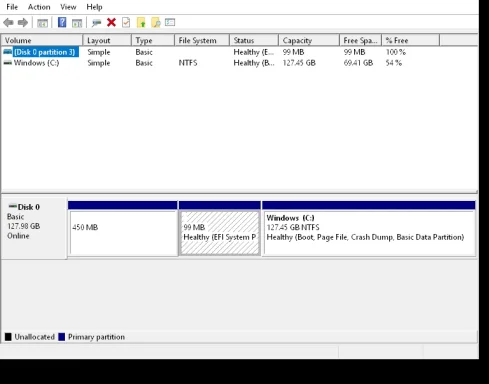The height and width of the screenshot is (384, 489).
Task: Click the 127.45 GB capacity cell
Action: (x=299, y=63)
